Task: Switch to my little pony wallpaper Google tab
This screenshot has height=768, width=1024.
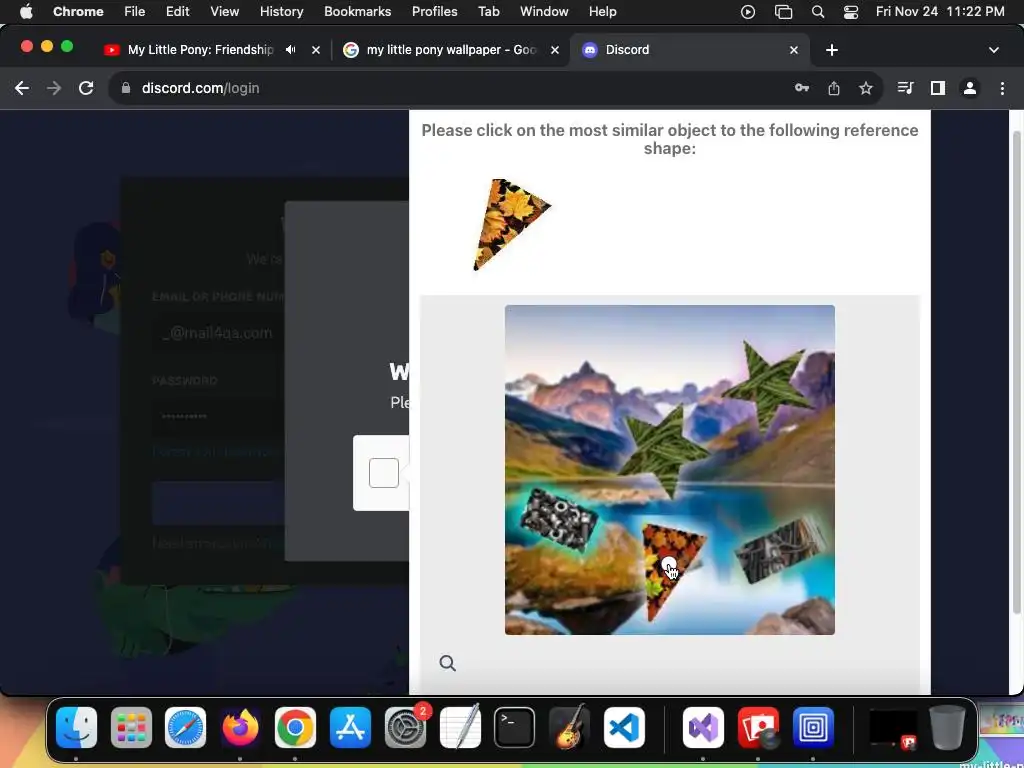Action: [x=451, y=50]
